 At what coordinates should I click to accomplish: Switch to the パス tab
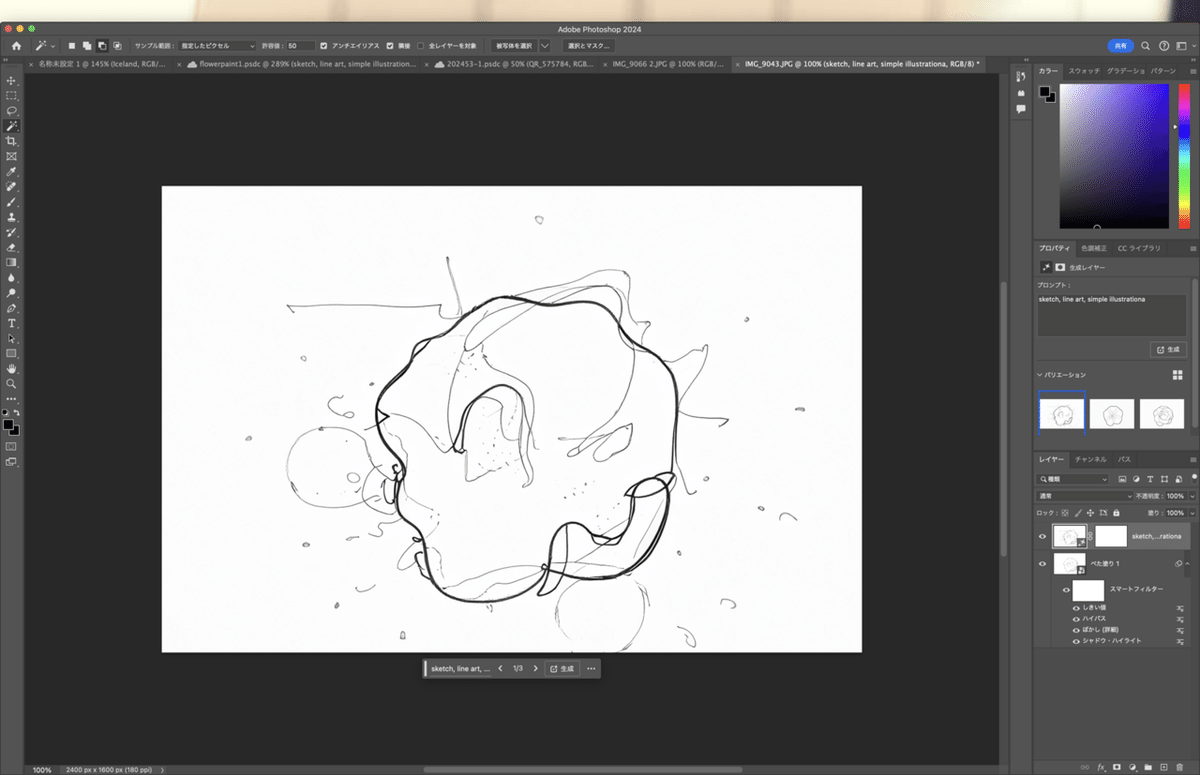tap(1125, 459)
